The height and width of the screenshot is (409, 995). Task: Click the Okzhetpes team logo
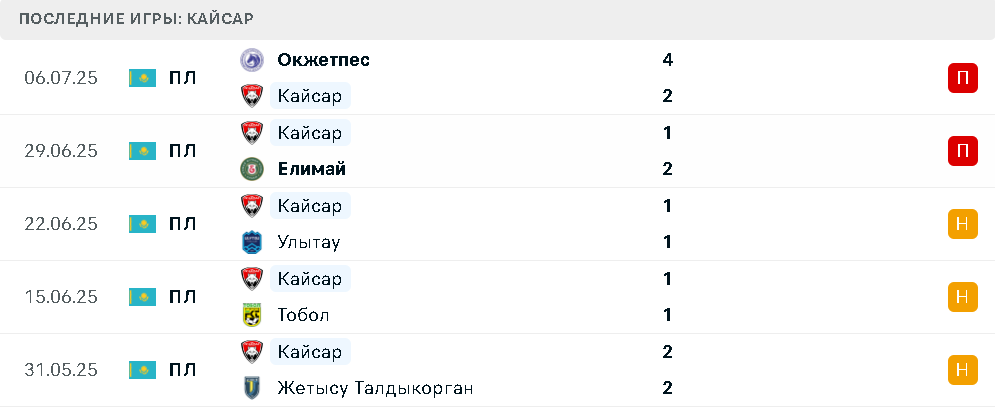pyautogui.click(x=252, y=60)
